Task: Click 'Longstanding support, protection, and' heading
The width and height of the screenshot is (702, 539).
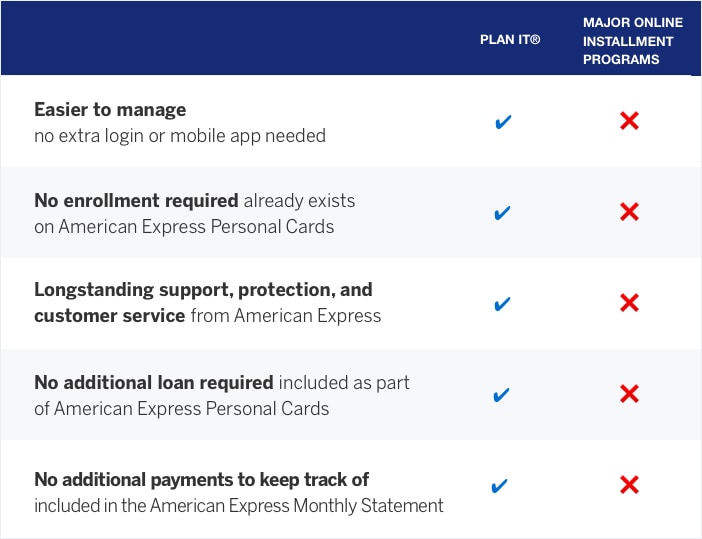Action: click(x=203, y=290)
